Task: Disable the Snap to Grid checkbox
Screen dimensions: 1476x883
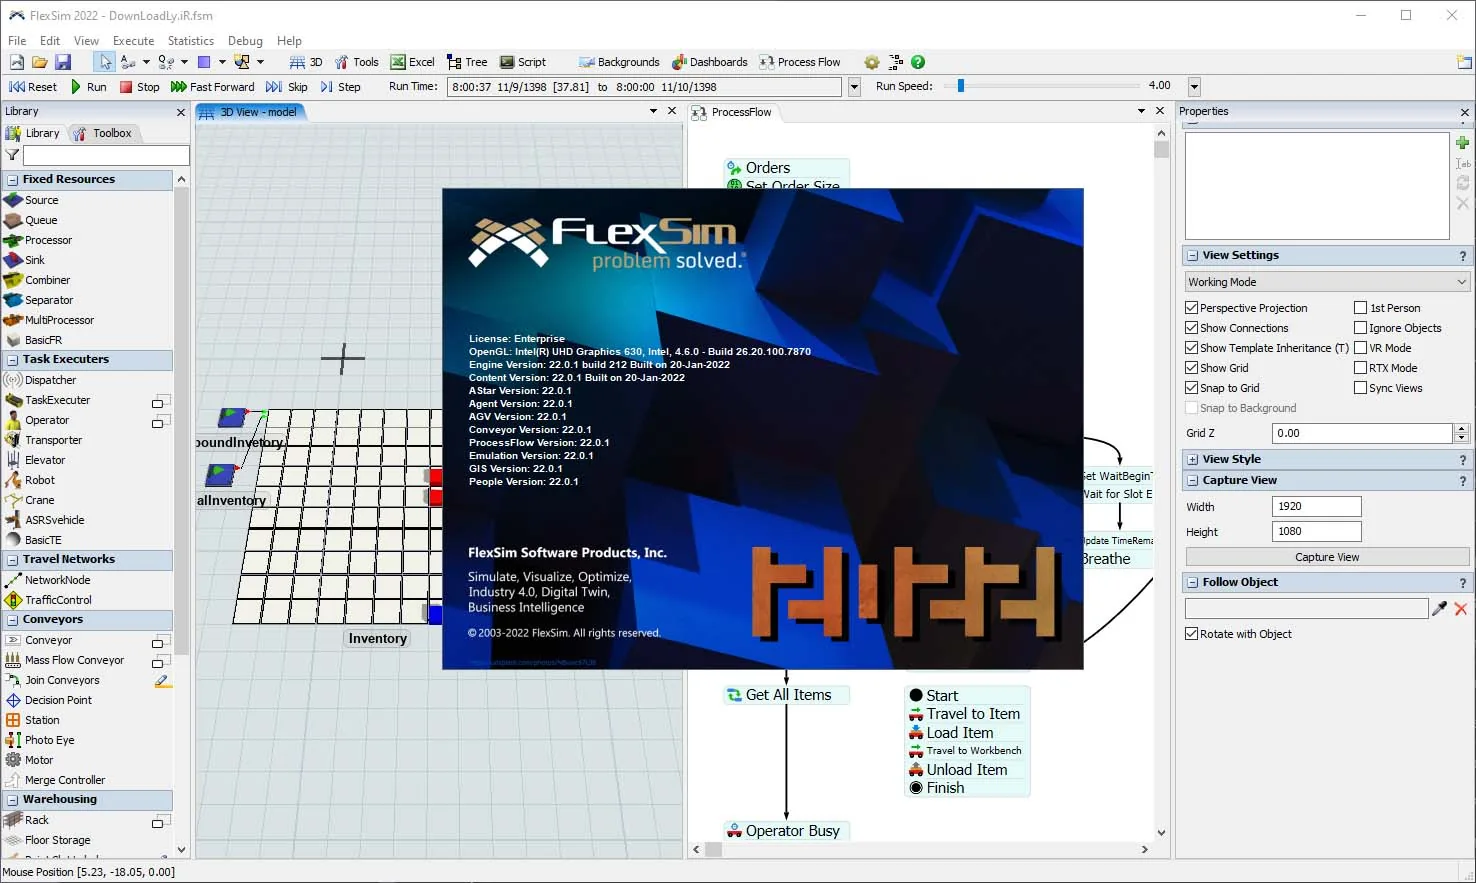Action: click(1192, 388)
